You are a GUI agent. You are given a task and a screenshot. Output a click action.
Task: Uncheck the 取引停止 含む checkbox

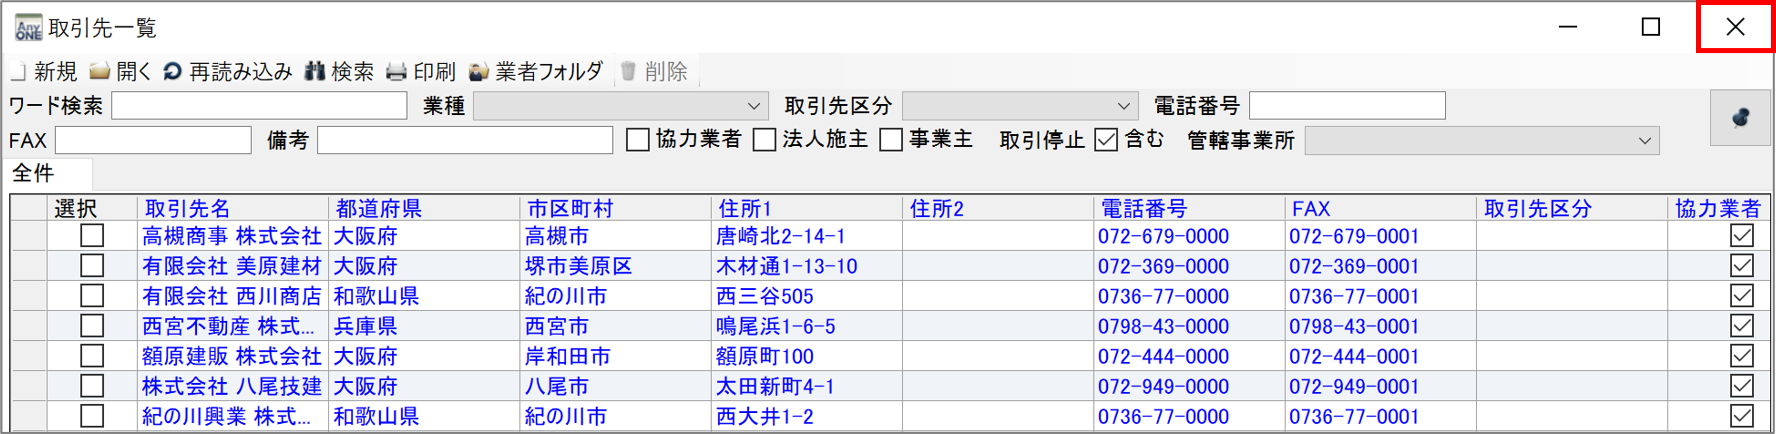tap(1106, 140)
